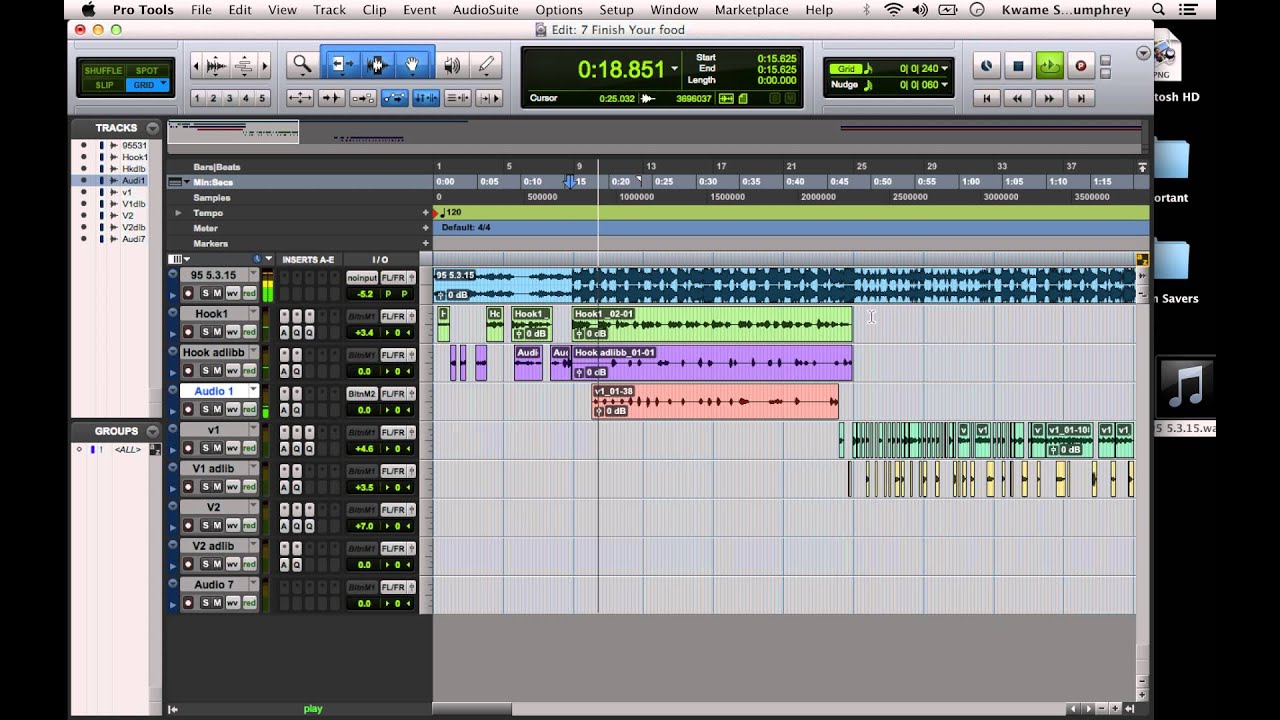The height and width of the screenshot is (720, 1280).
Task: Select the Zoomer magnifying glass tool
Action: [x=302, y=65]
